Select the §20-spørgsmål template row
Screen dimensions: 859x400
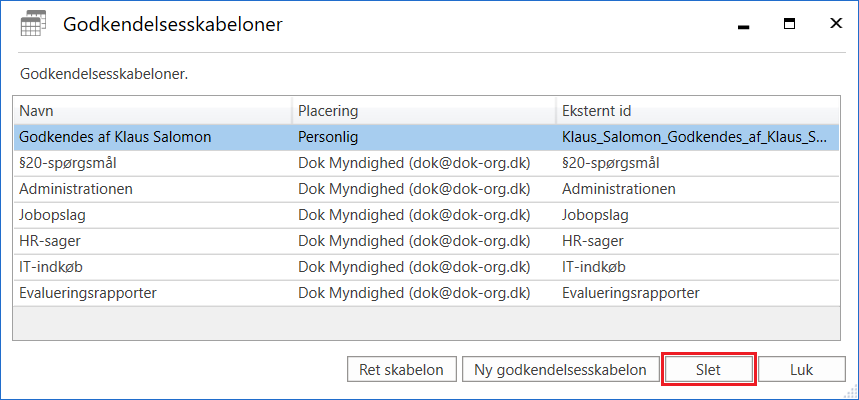click(70, 163)
